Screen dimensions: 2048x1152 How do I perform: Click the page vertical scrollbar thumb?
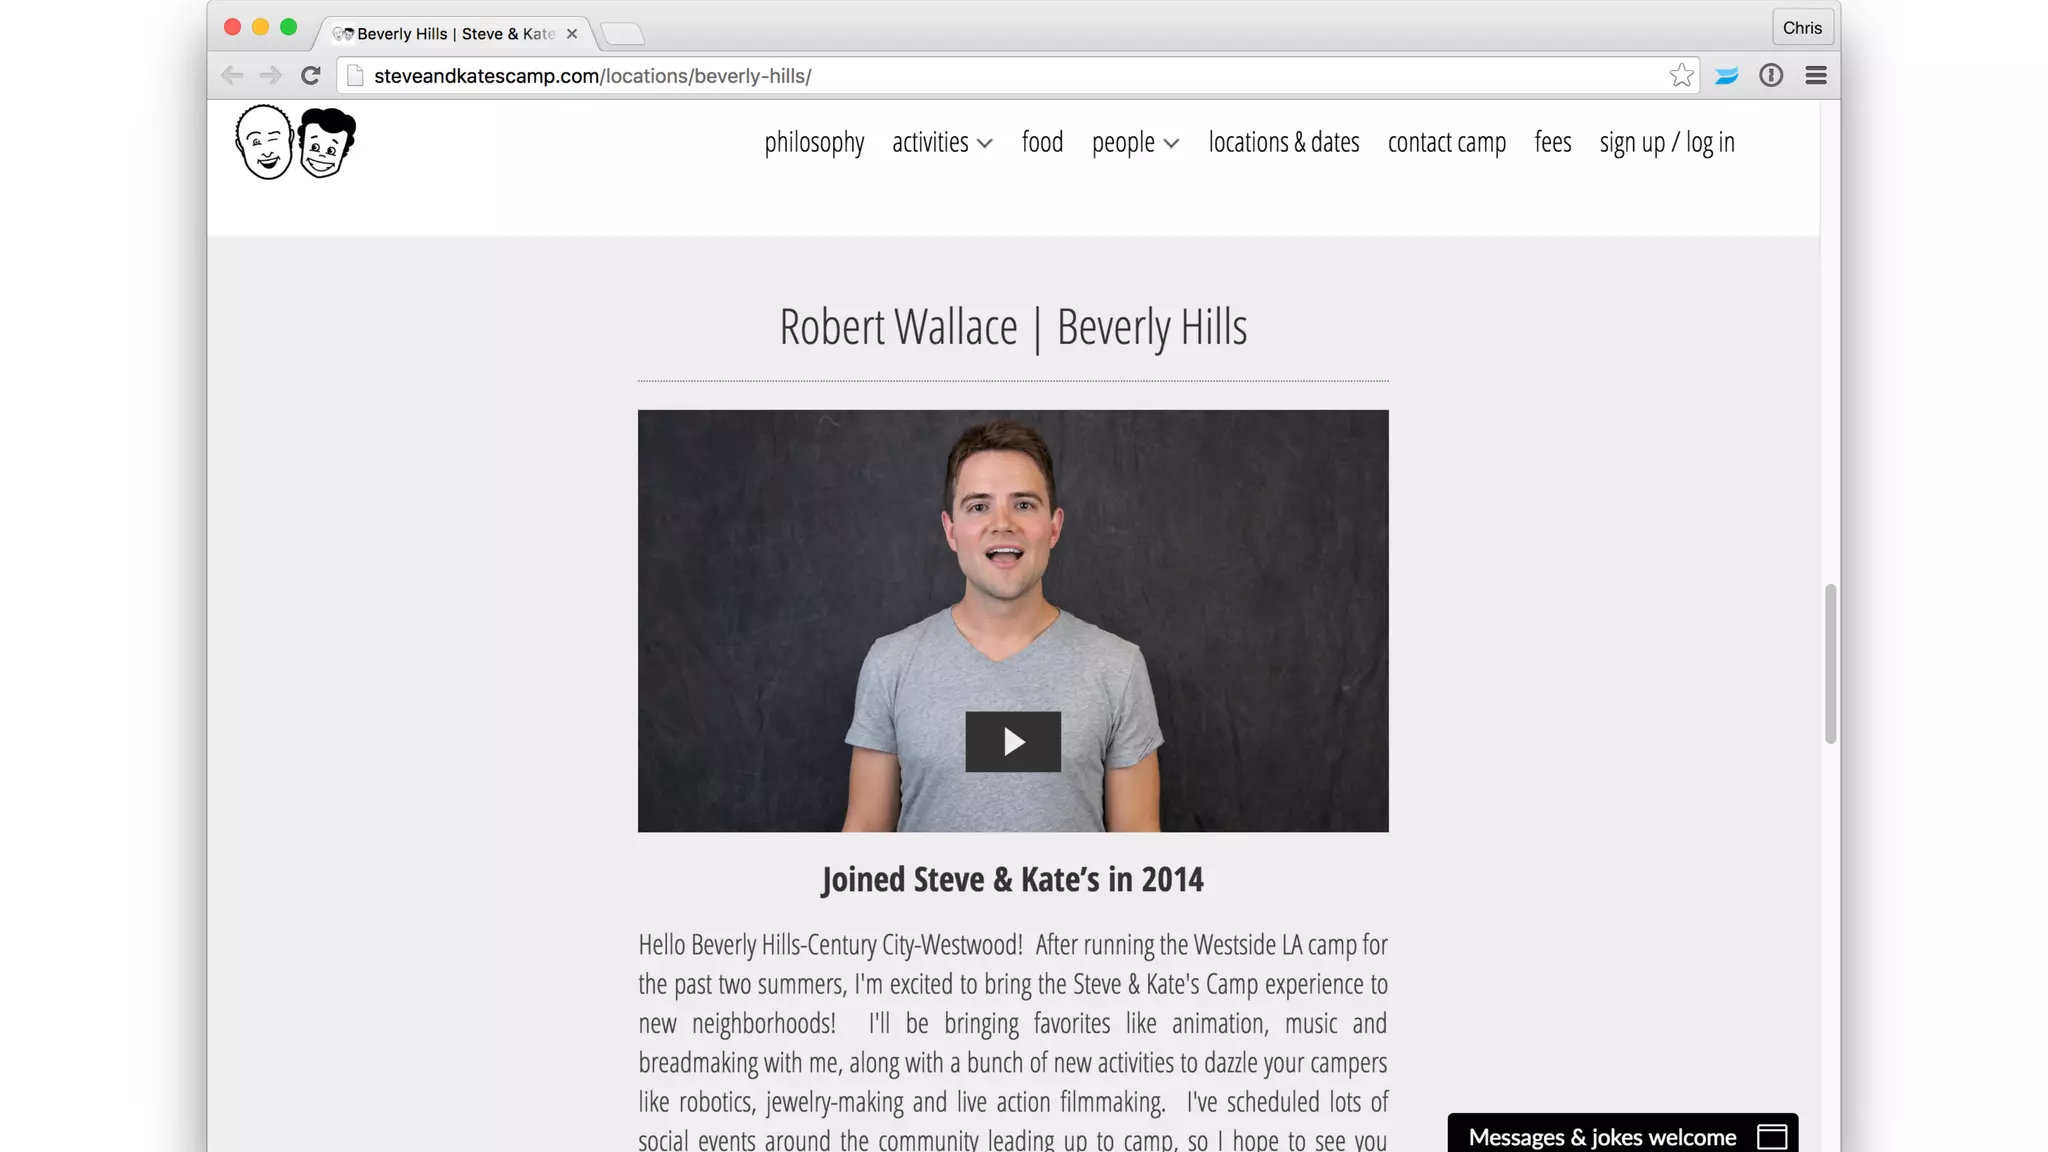pyautogui.click(x=1829, y=663)
